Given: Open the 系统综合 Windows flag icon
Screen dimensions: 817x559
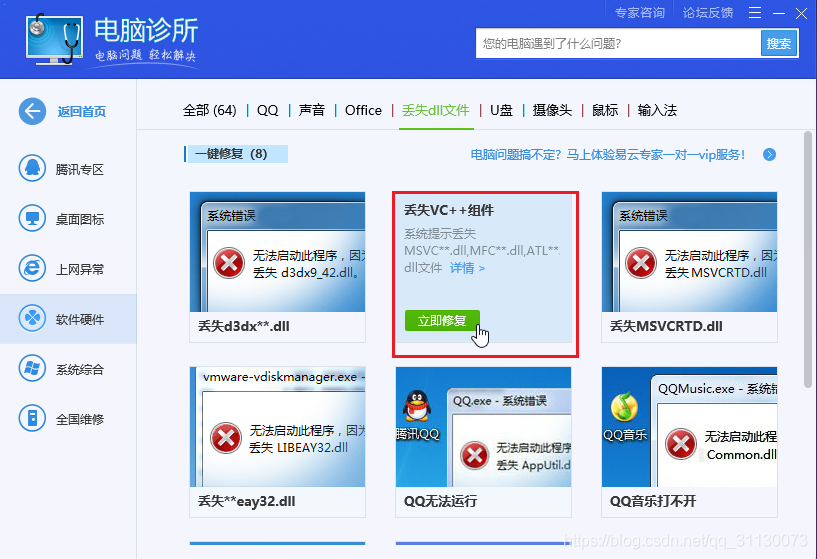Looking at the screenshot, I should coord(32,369).
